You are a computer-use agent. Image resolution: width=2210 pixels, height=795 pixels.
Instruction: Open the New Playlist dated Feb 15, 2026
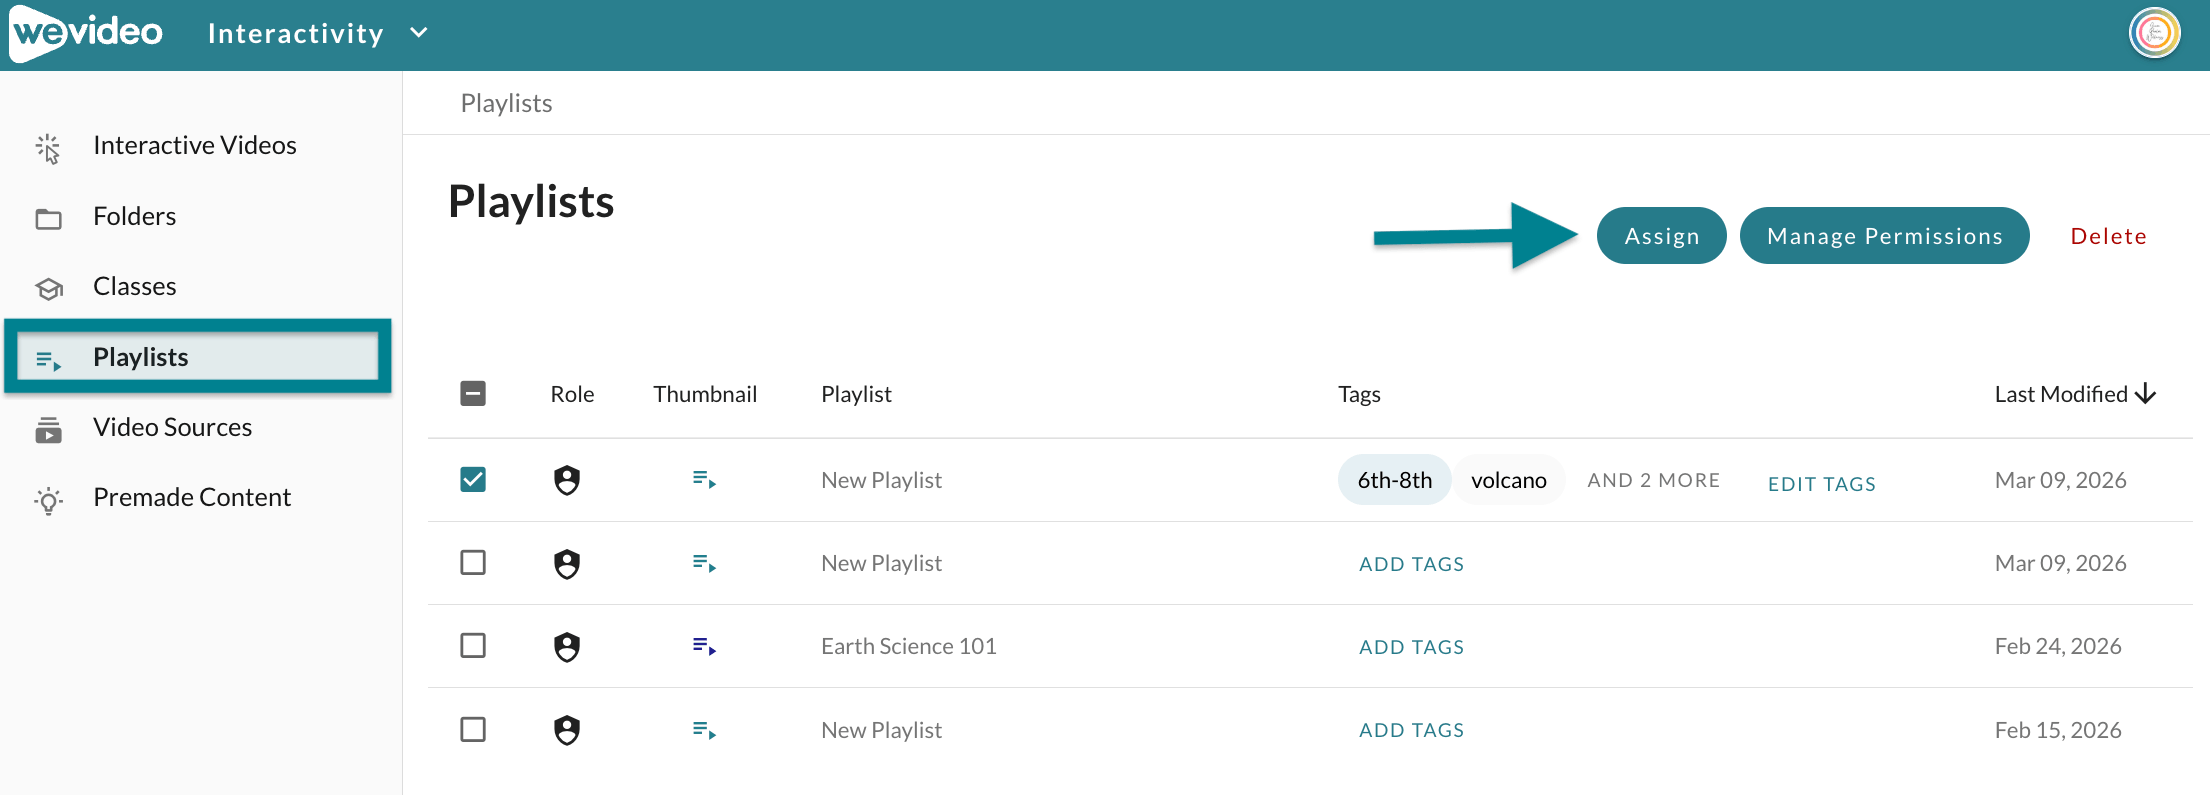[881, 730]
